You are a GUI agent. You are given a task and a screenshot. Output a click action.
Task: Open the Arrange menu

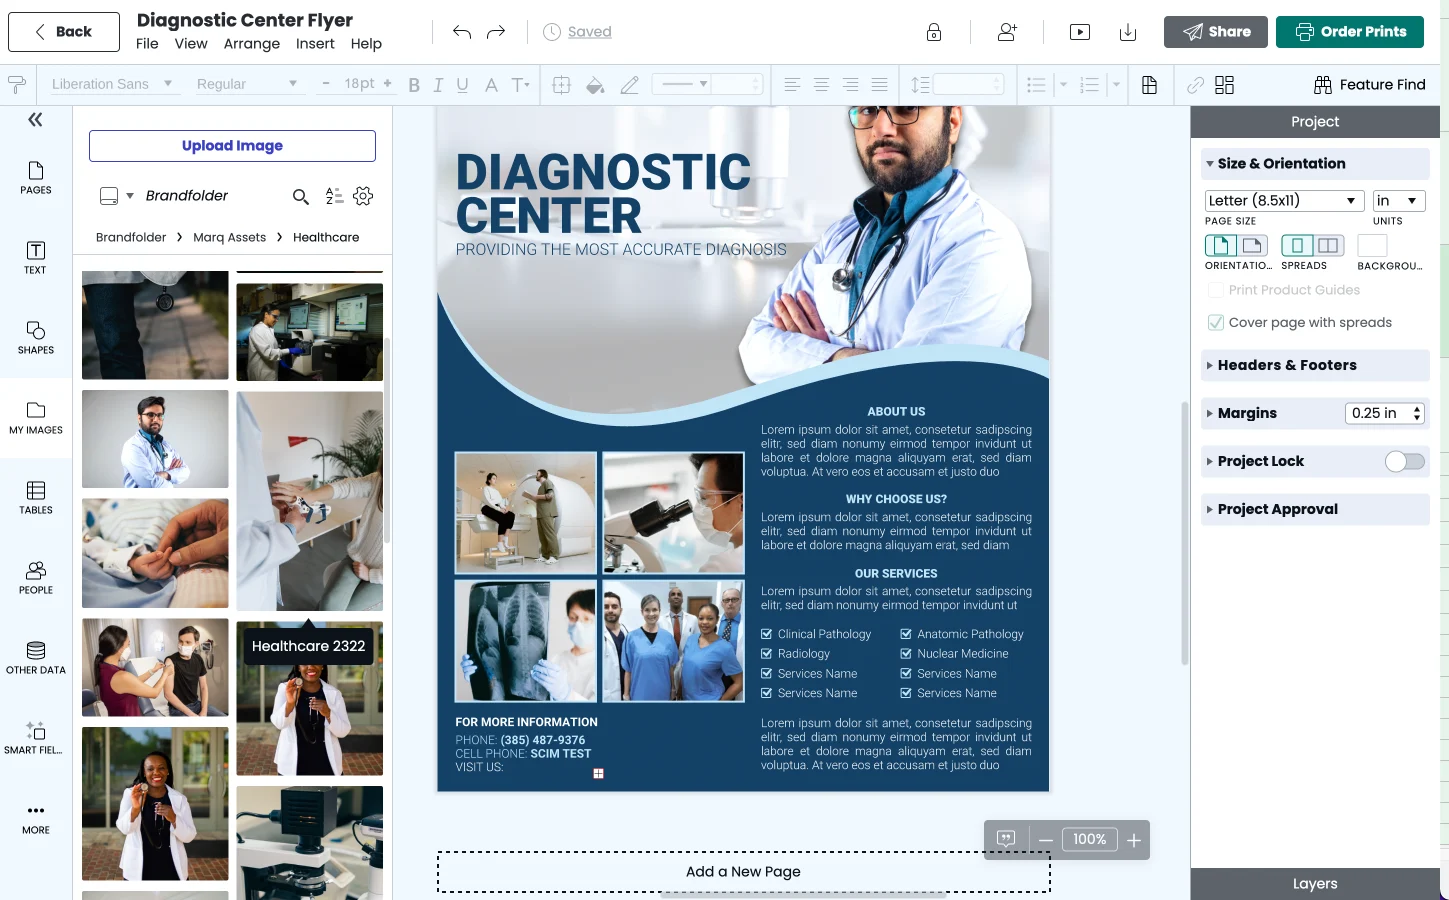[x=252, y=43]
